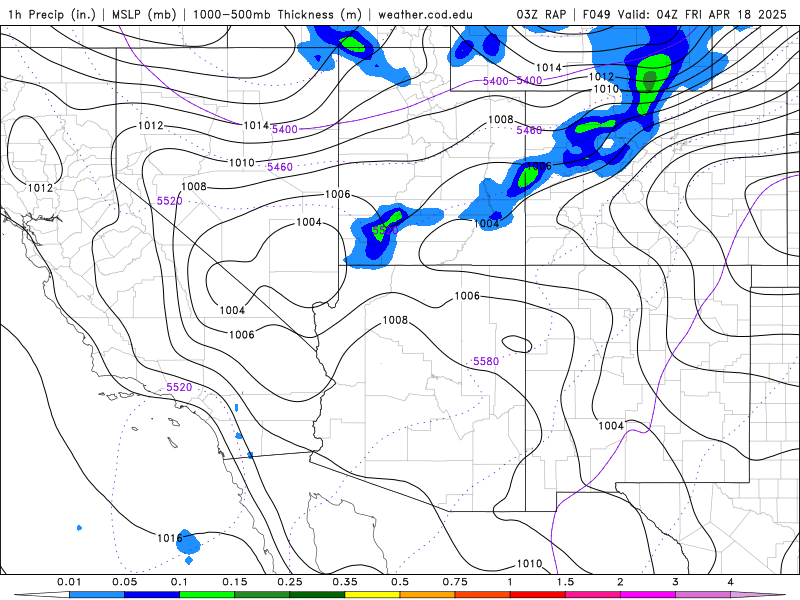Pick the yellow 0.35–0.5 legend swatch

click(x=372, y=595)
